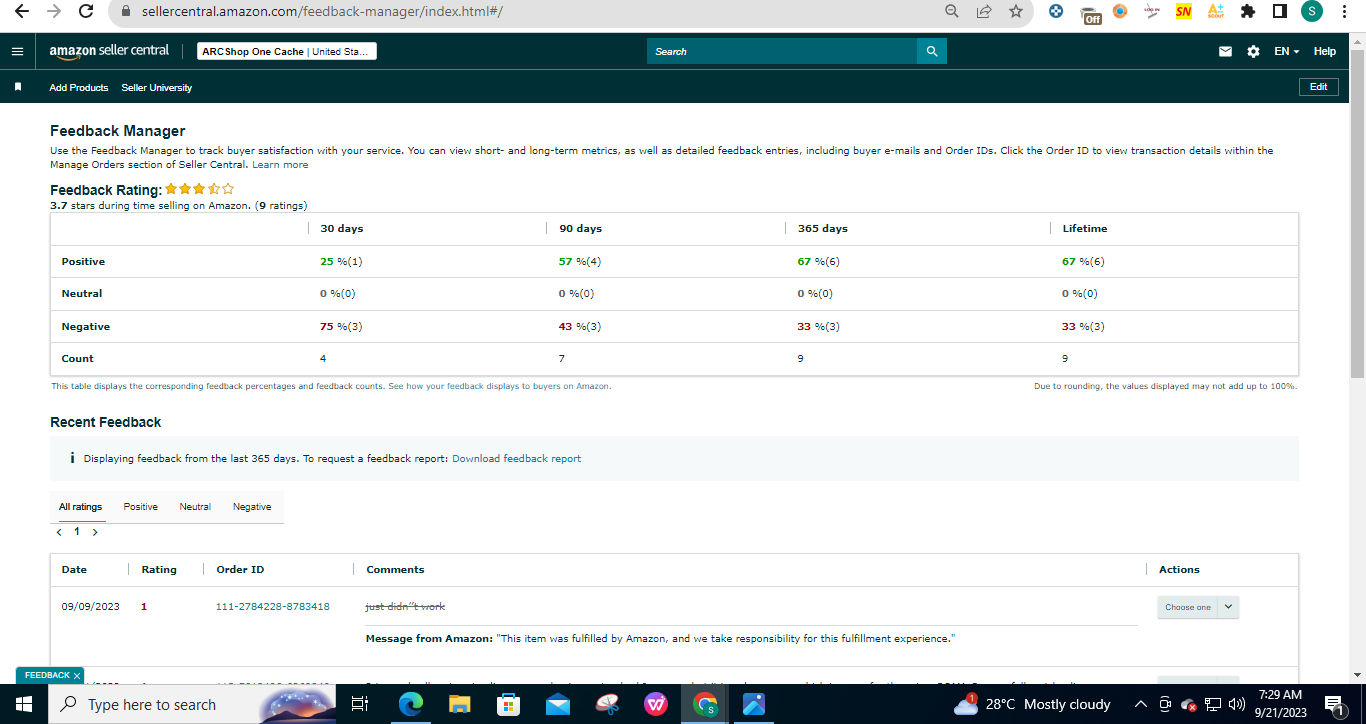Image resolution: width=1366 pixels, height=724 pixels.
Task: Open the Seller University menu item
Action: [157, 88]
